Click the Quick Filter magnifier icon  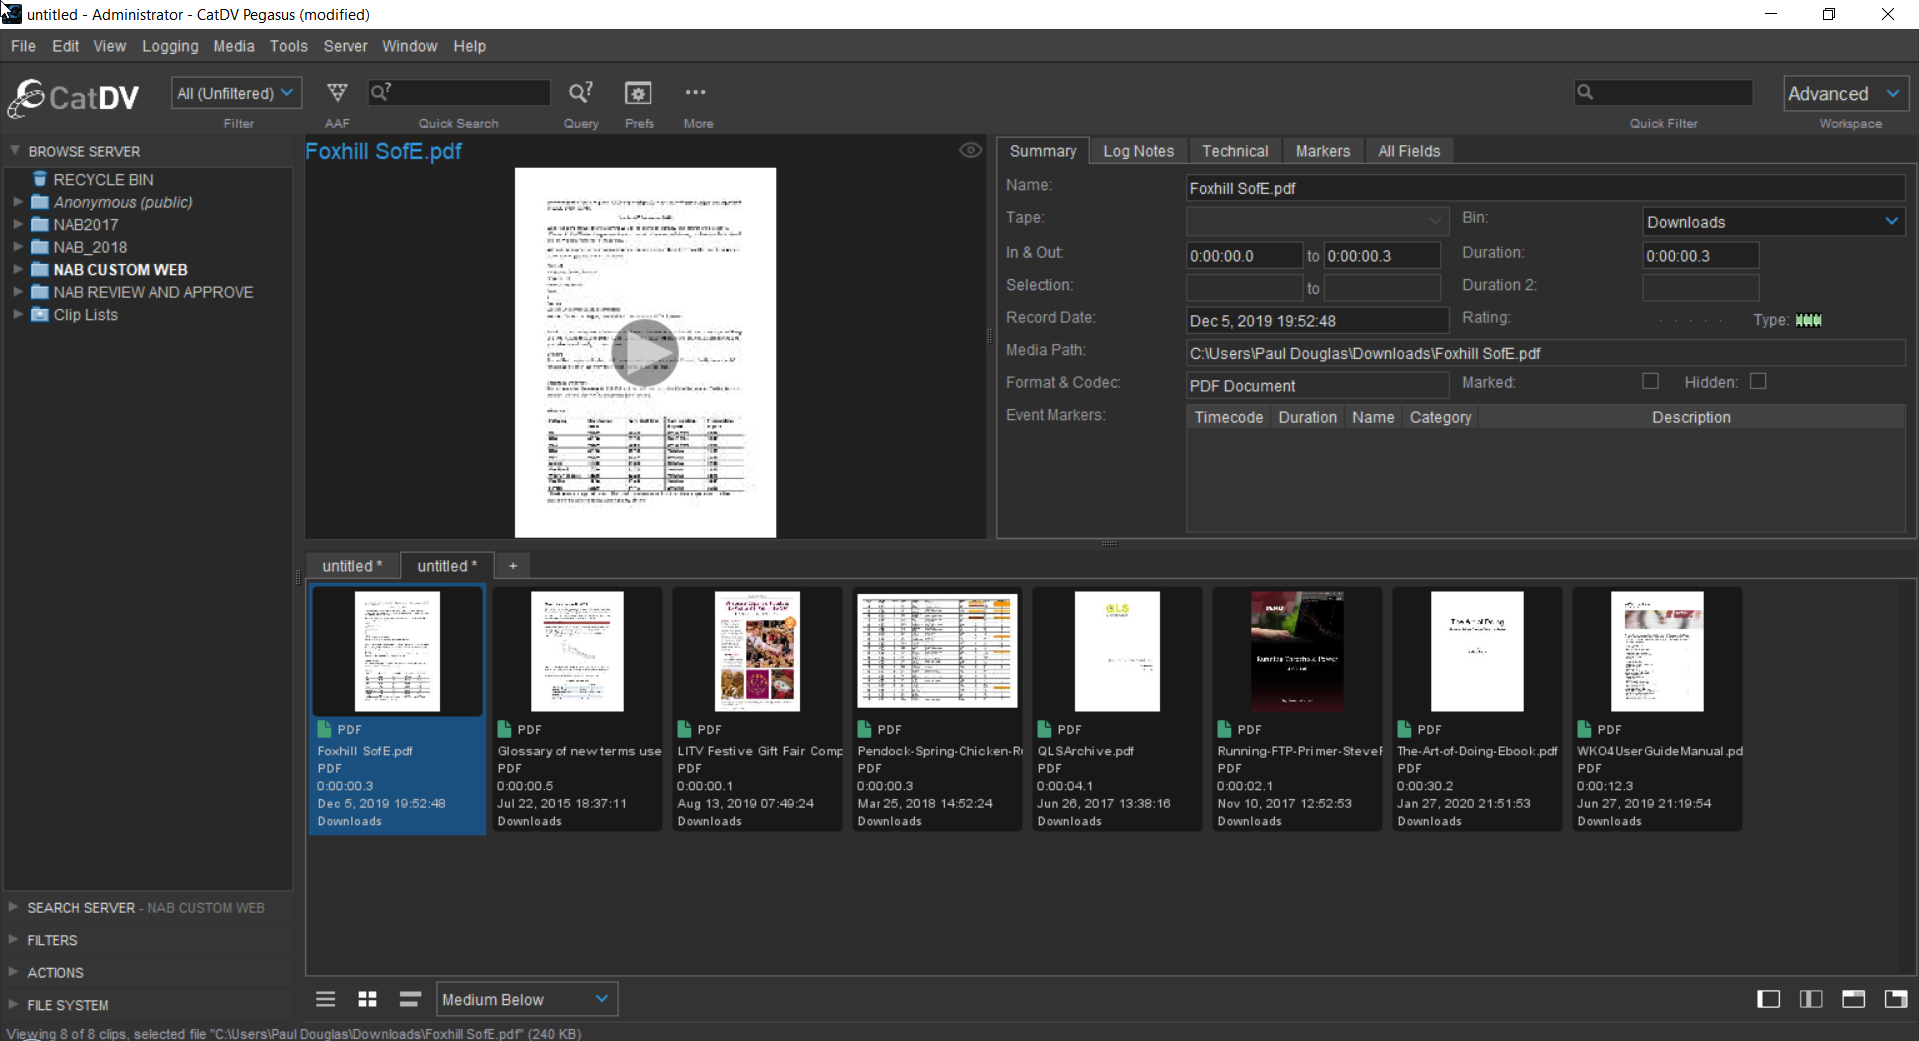click(1585, 92)
